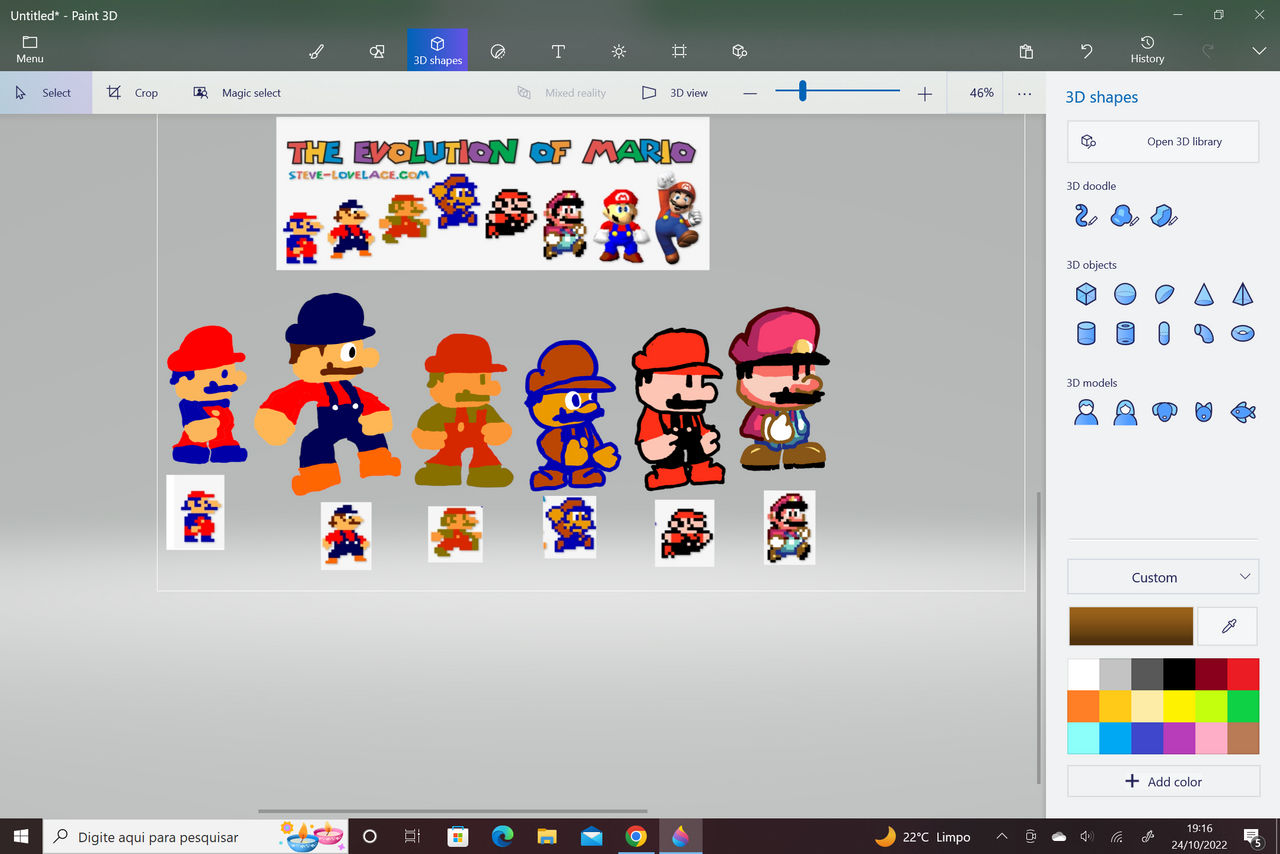Viewport: 1280px width, 854px height.
Task: Activate the Crop tool
Action: [133, 93]
